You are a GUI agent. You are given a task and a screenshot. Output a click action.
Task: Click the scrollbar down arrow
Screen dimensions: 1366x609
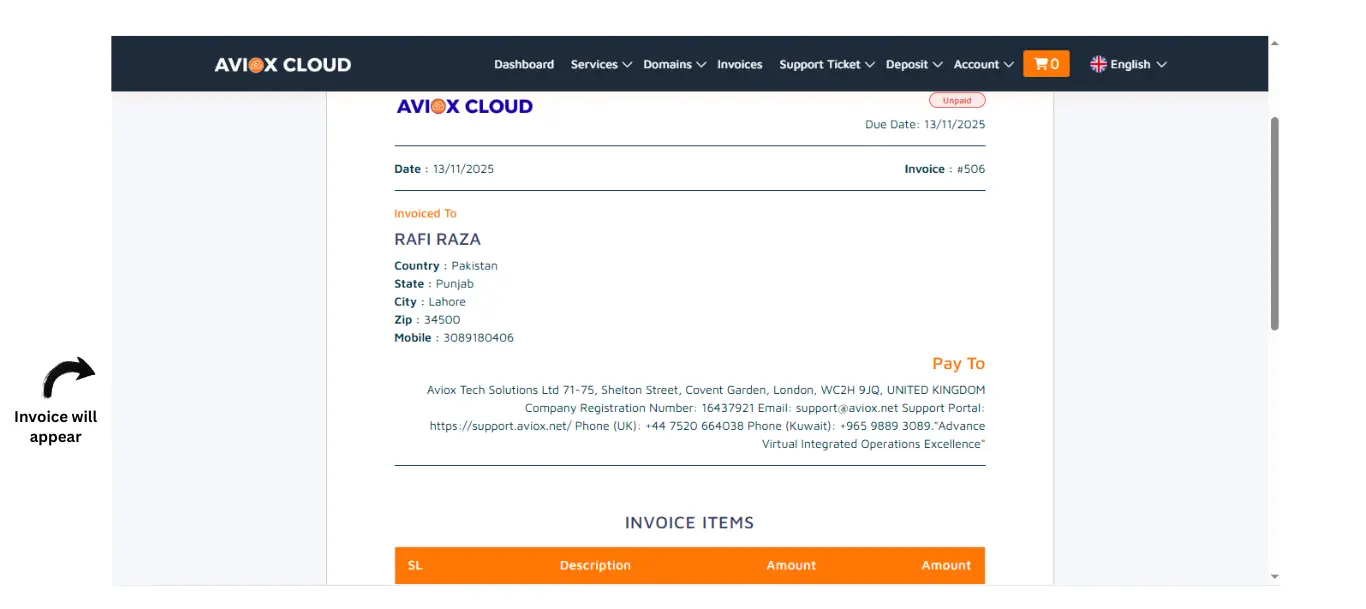(x=1274, y=577)
